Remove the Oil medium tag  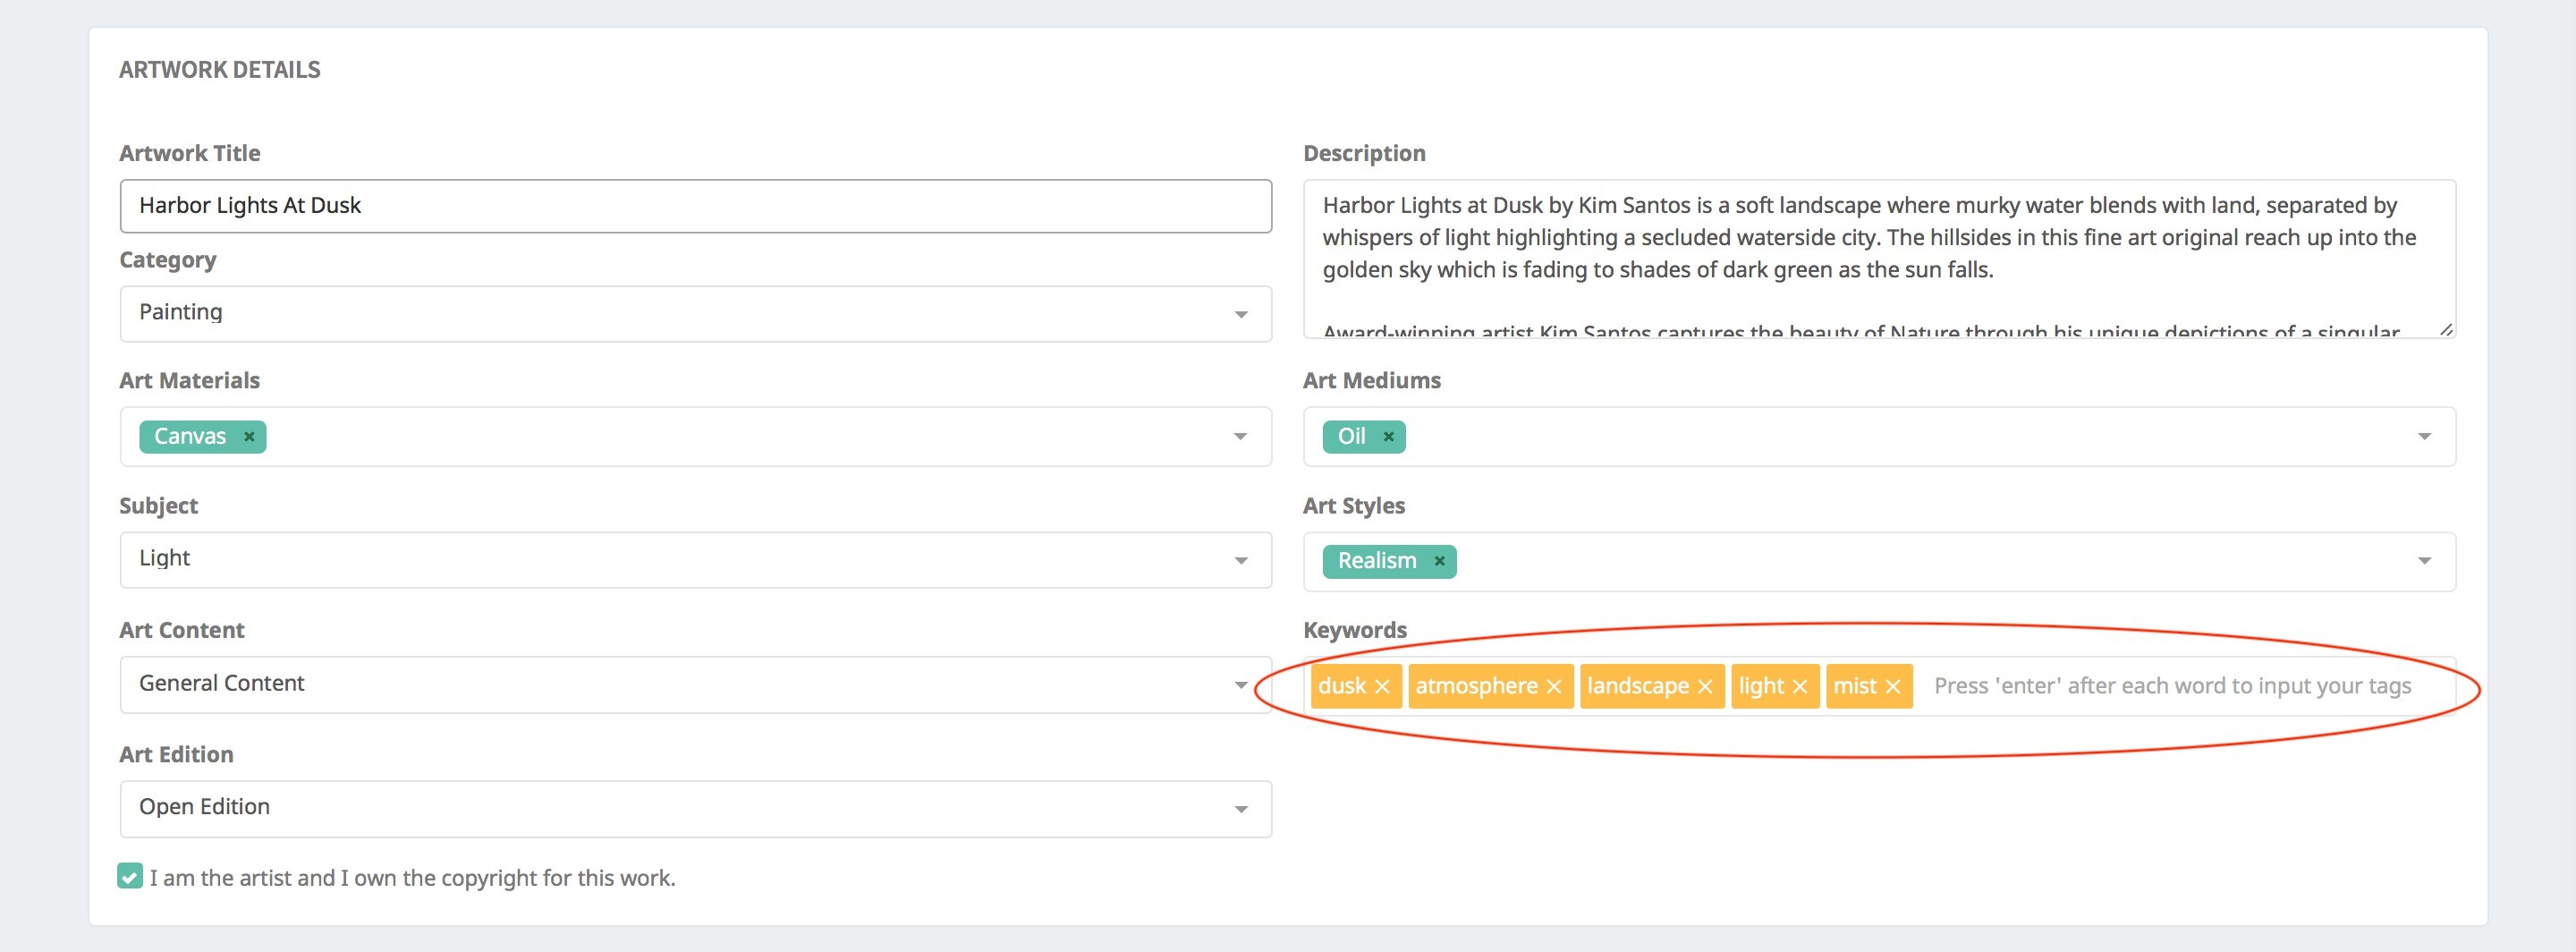[x=1388, y=437]
